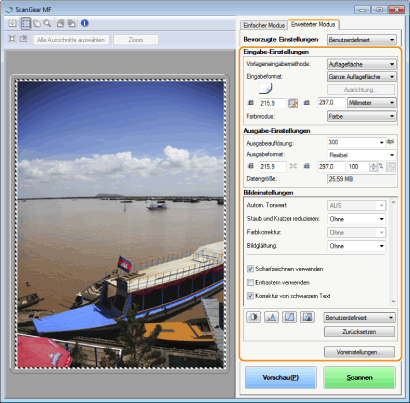Select the hand move image tool
Image resolution: width=410 pixels, height=403 pixels.
pyautogui.click(x=37, y=23)
